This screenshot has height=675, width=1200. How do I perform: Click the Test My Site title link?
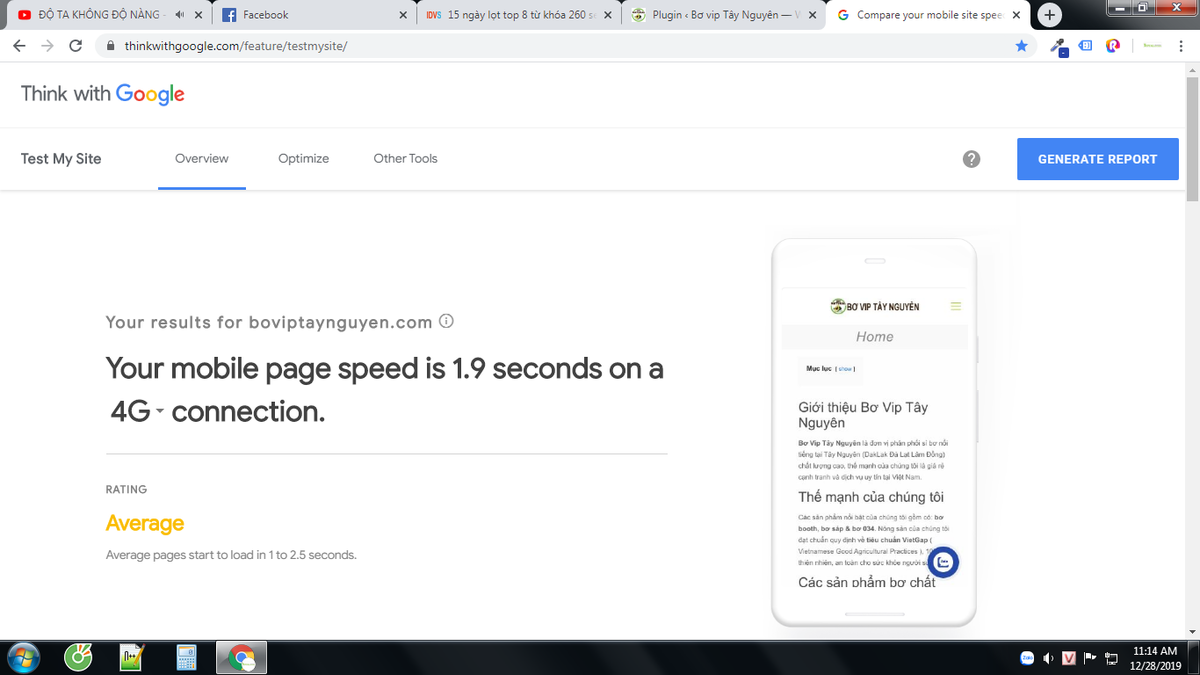61,159
